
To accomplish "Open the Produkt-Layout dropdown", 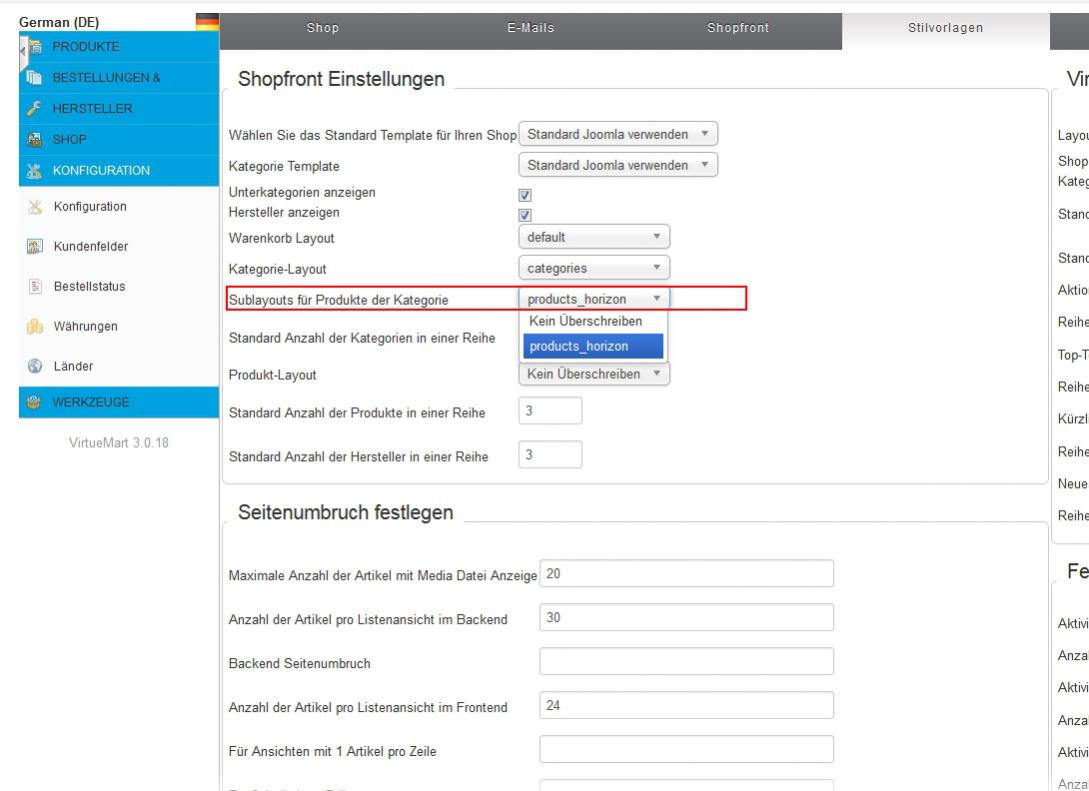I will pyautogui.click(x=594, y=373).
